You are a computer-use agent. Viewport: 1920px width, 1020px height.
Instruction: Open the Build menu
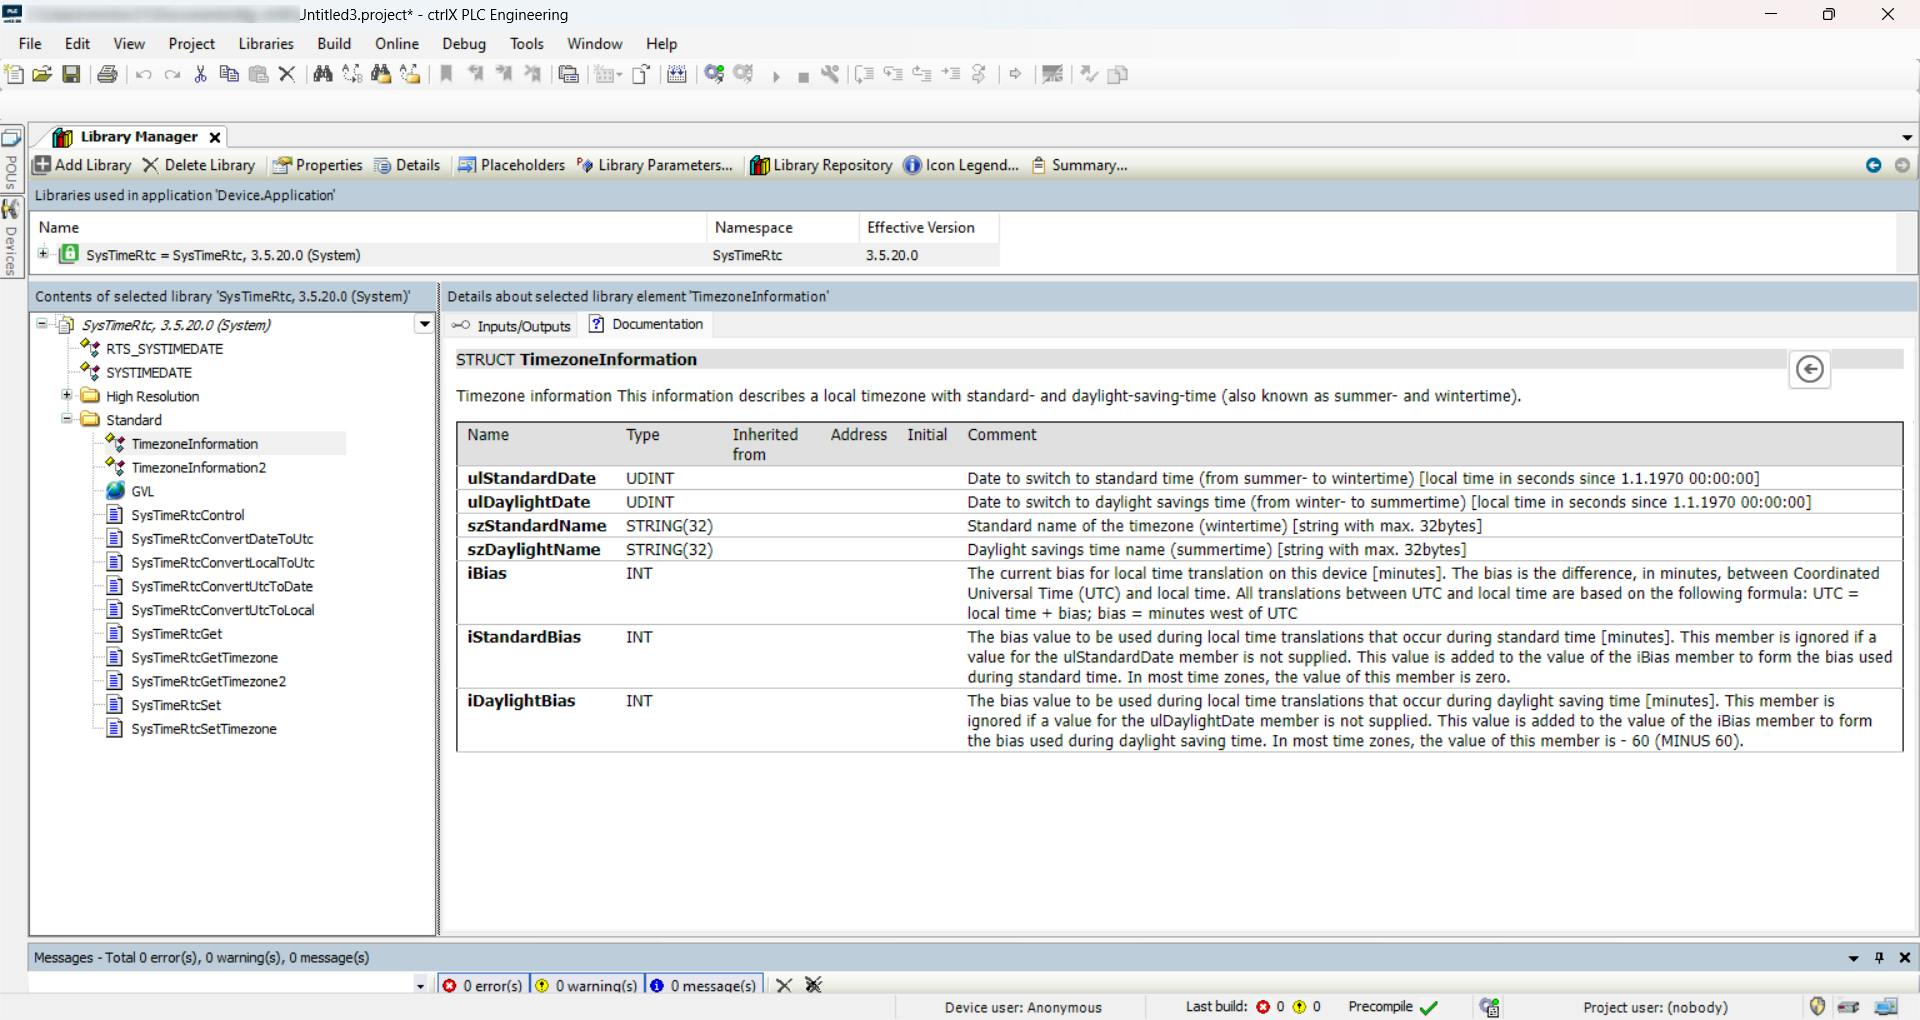click(x=334, y=44)
